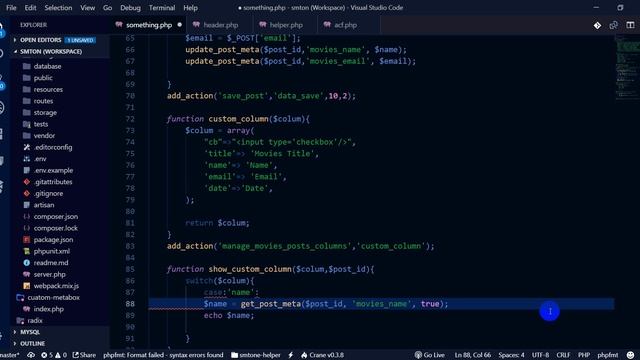Start Go Live server
Screen dimensions: 640x360
(429, 355)
